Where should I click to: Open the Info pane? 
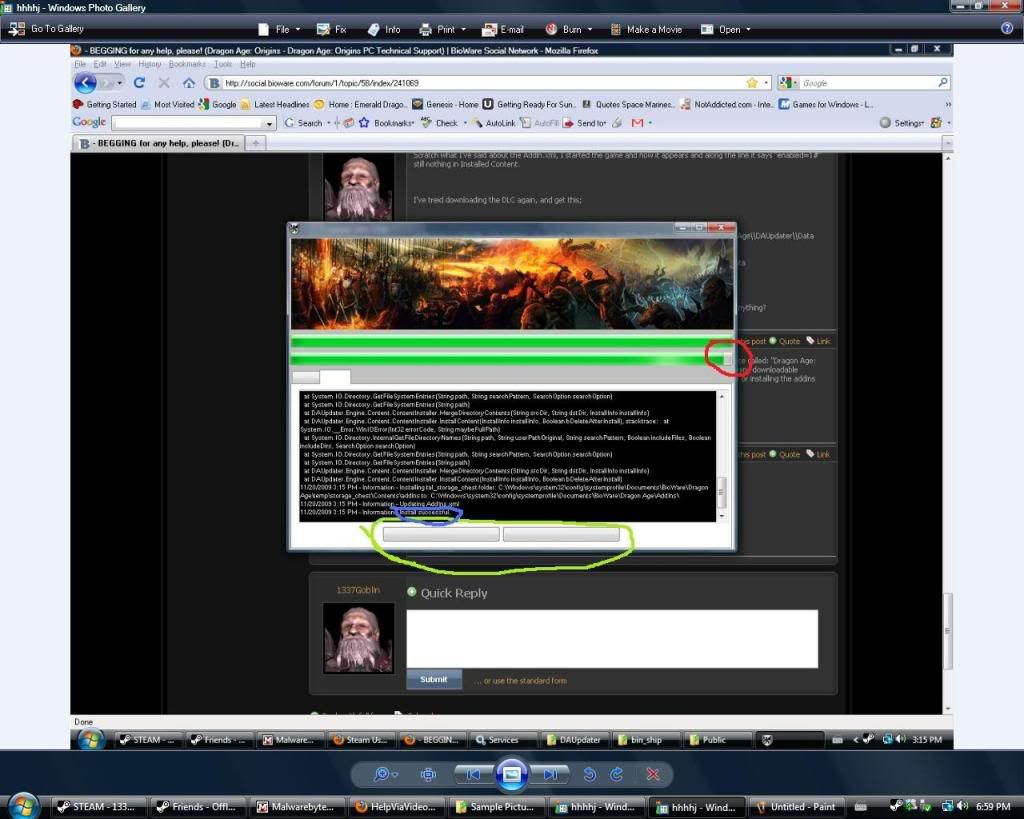383,29
